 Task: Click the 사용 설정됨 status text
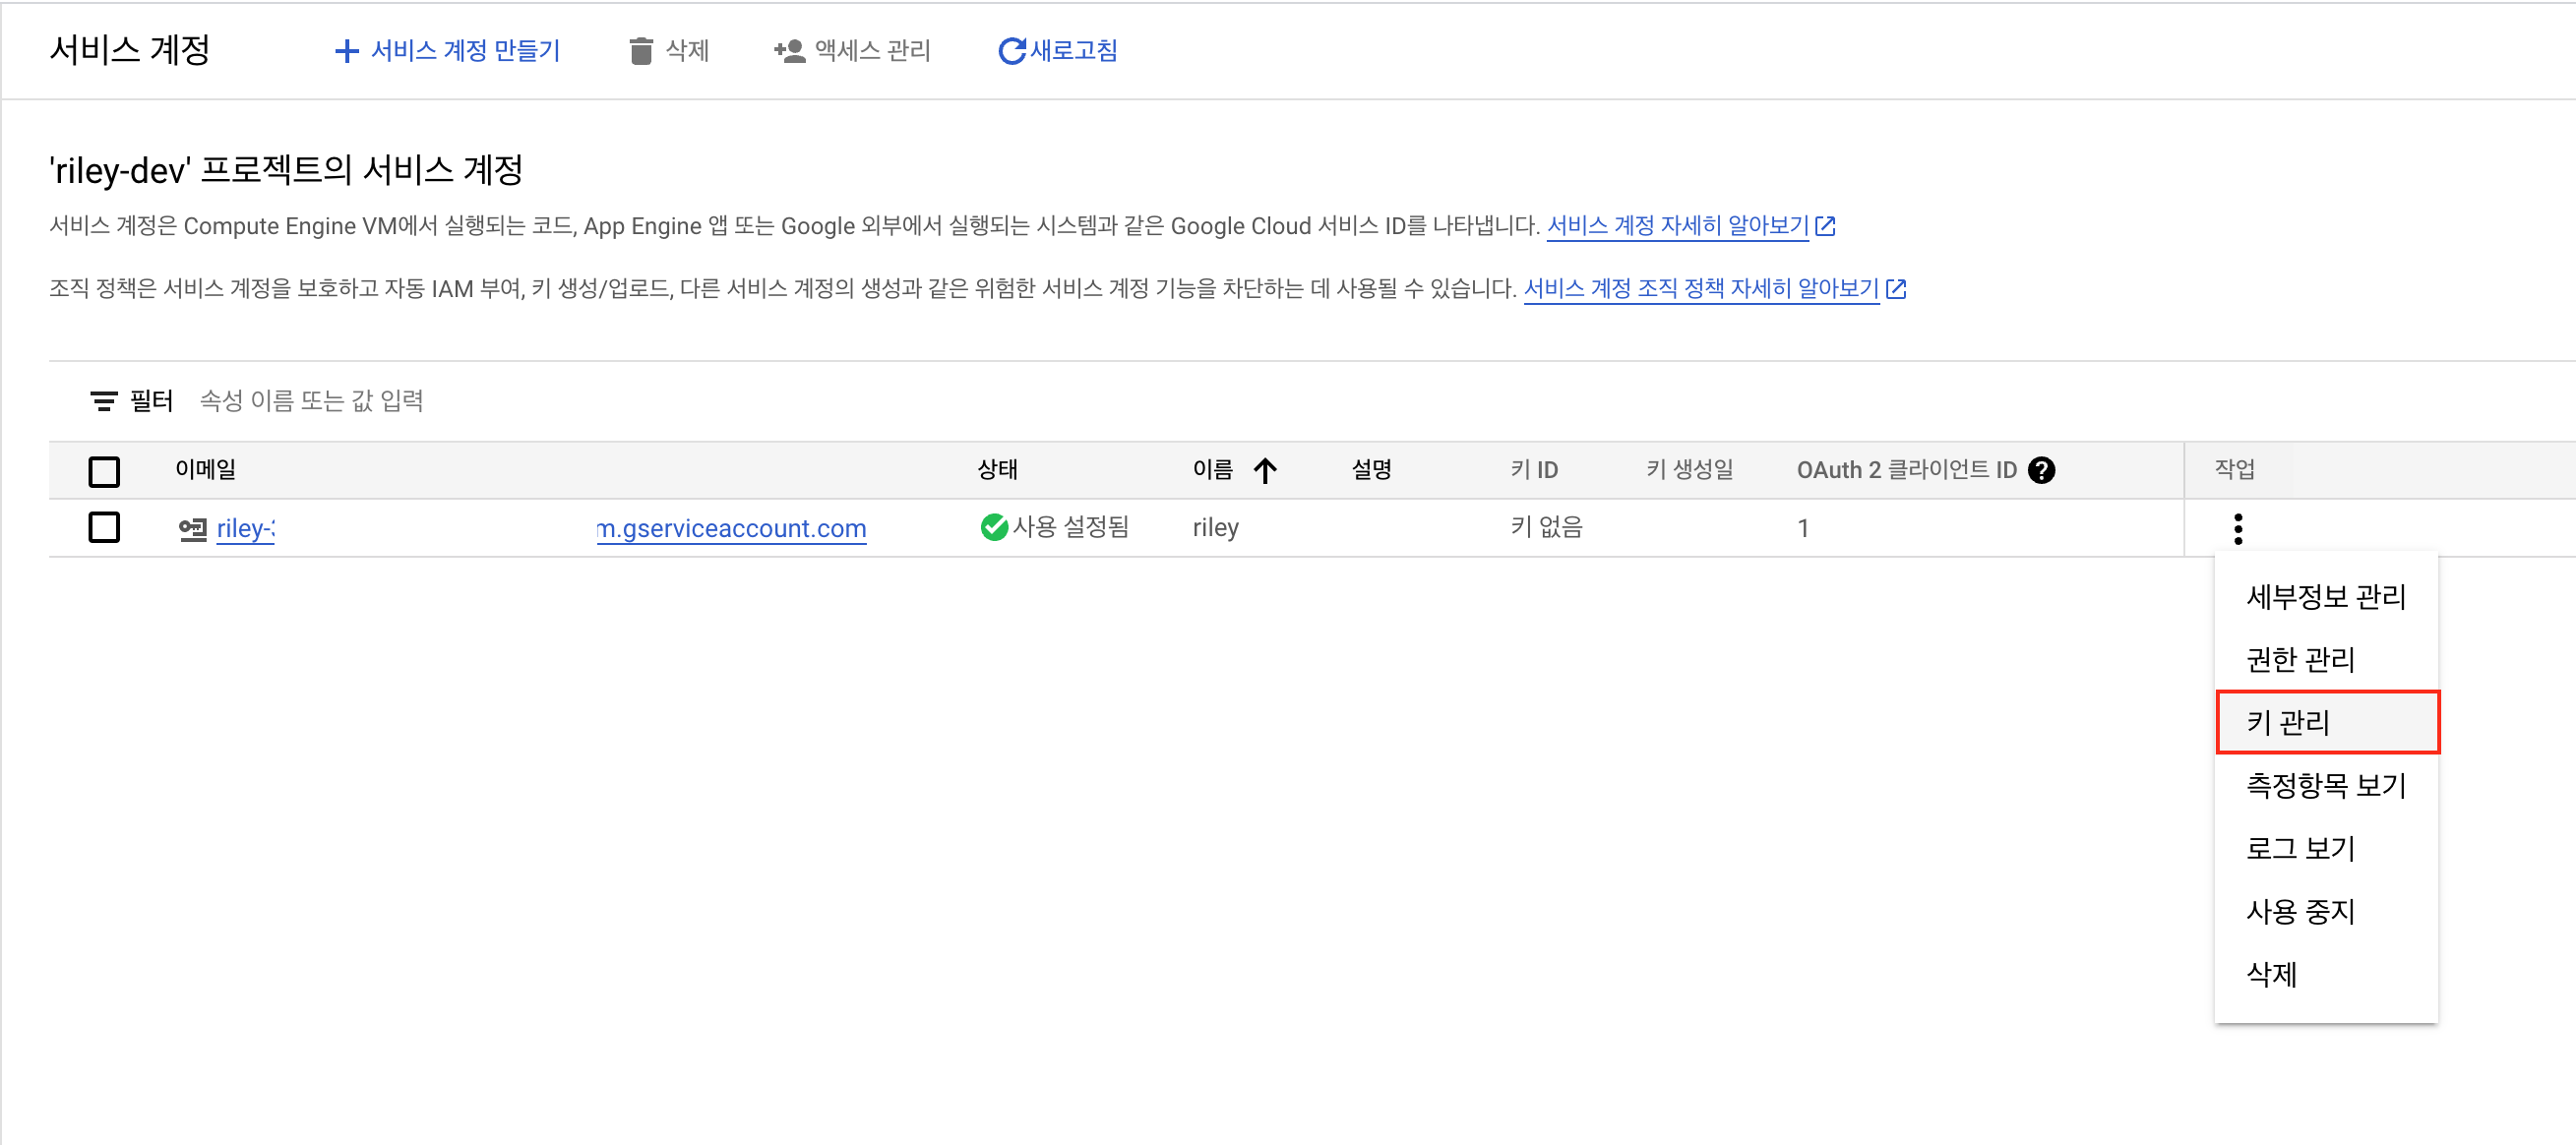click(x=1070, y=527)
